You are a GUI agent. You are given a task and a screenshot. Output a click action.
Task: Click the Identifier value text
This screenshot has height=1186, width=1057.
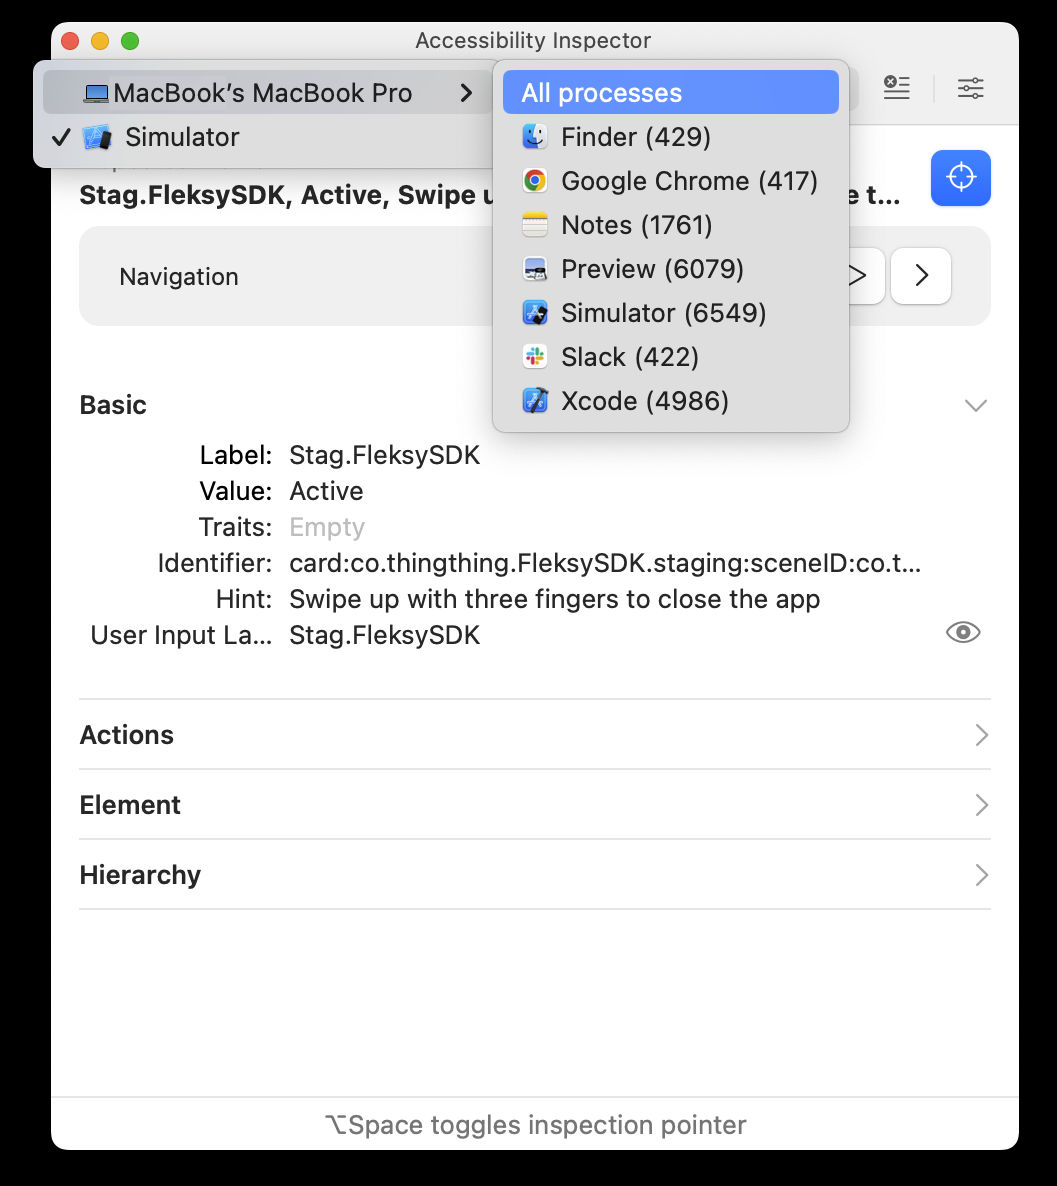(604, 563)
